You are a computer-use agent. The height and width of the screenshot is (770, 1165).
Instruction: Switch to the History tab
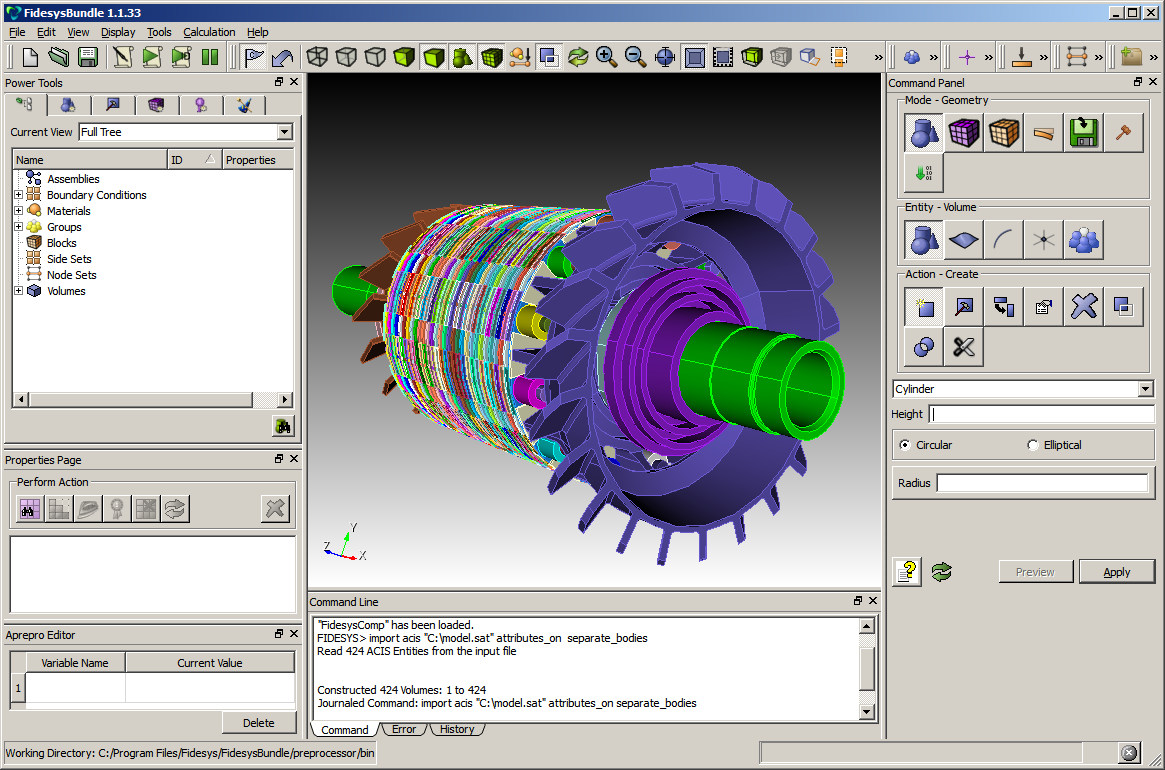457,729
